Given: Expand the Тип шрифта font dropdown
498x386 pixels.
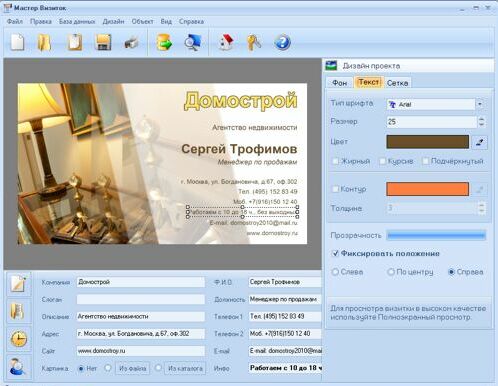Looking at the screenshot, I should (480, 104).
